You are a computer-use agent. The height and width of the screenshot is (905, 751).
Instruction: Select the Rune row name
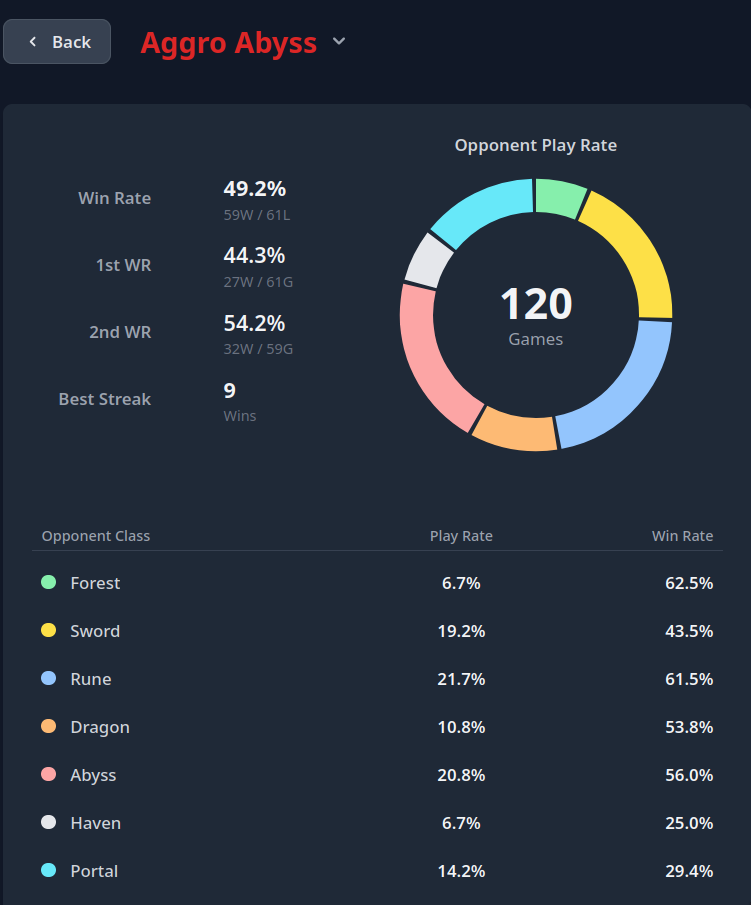(x=91, y=679)
